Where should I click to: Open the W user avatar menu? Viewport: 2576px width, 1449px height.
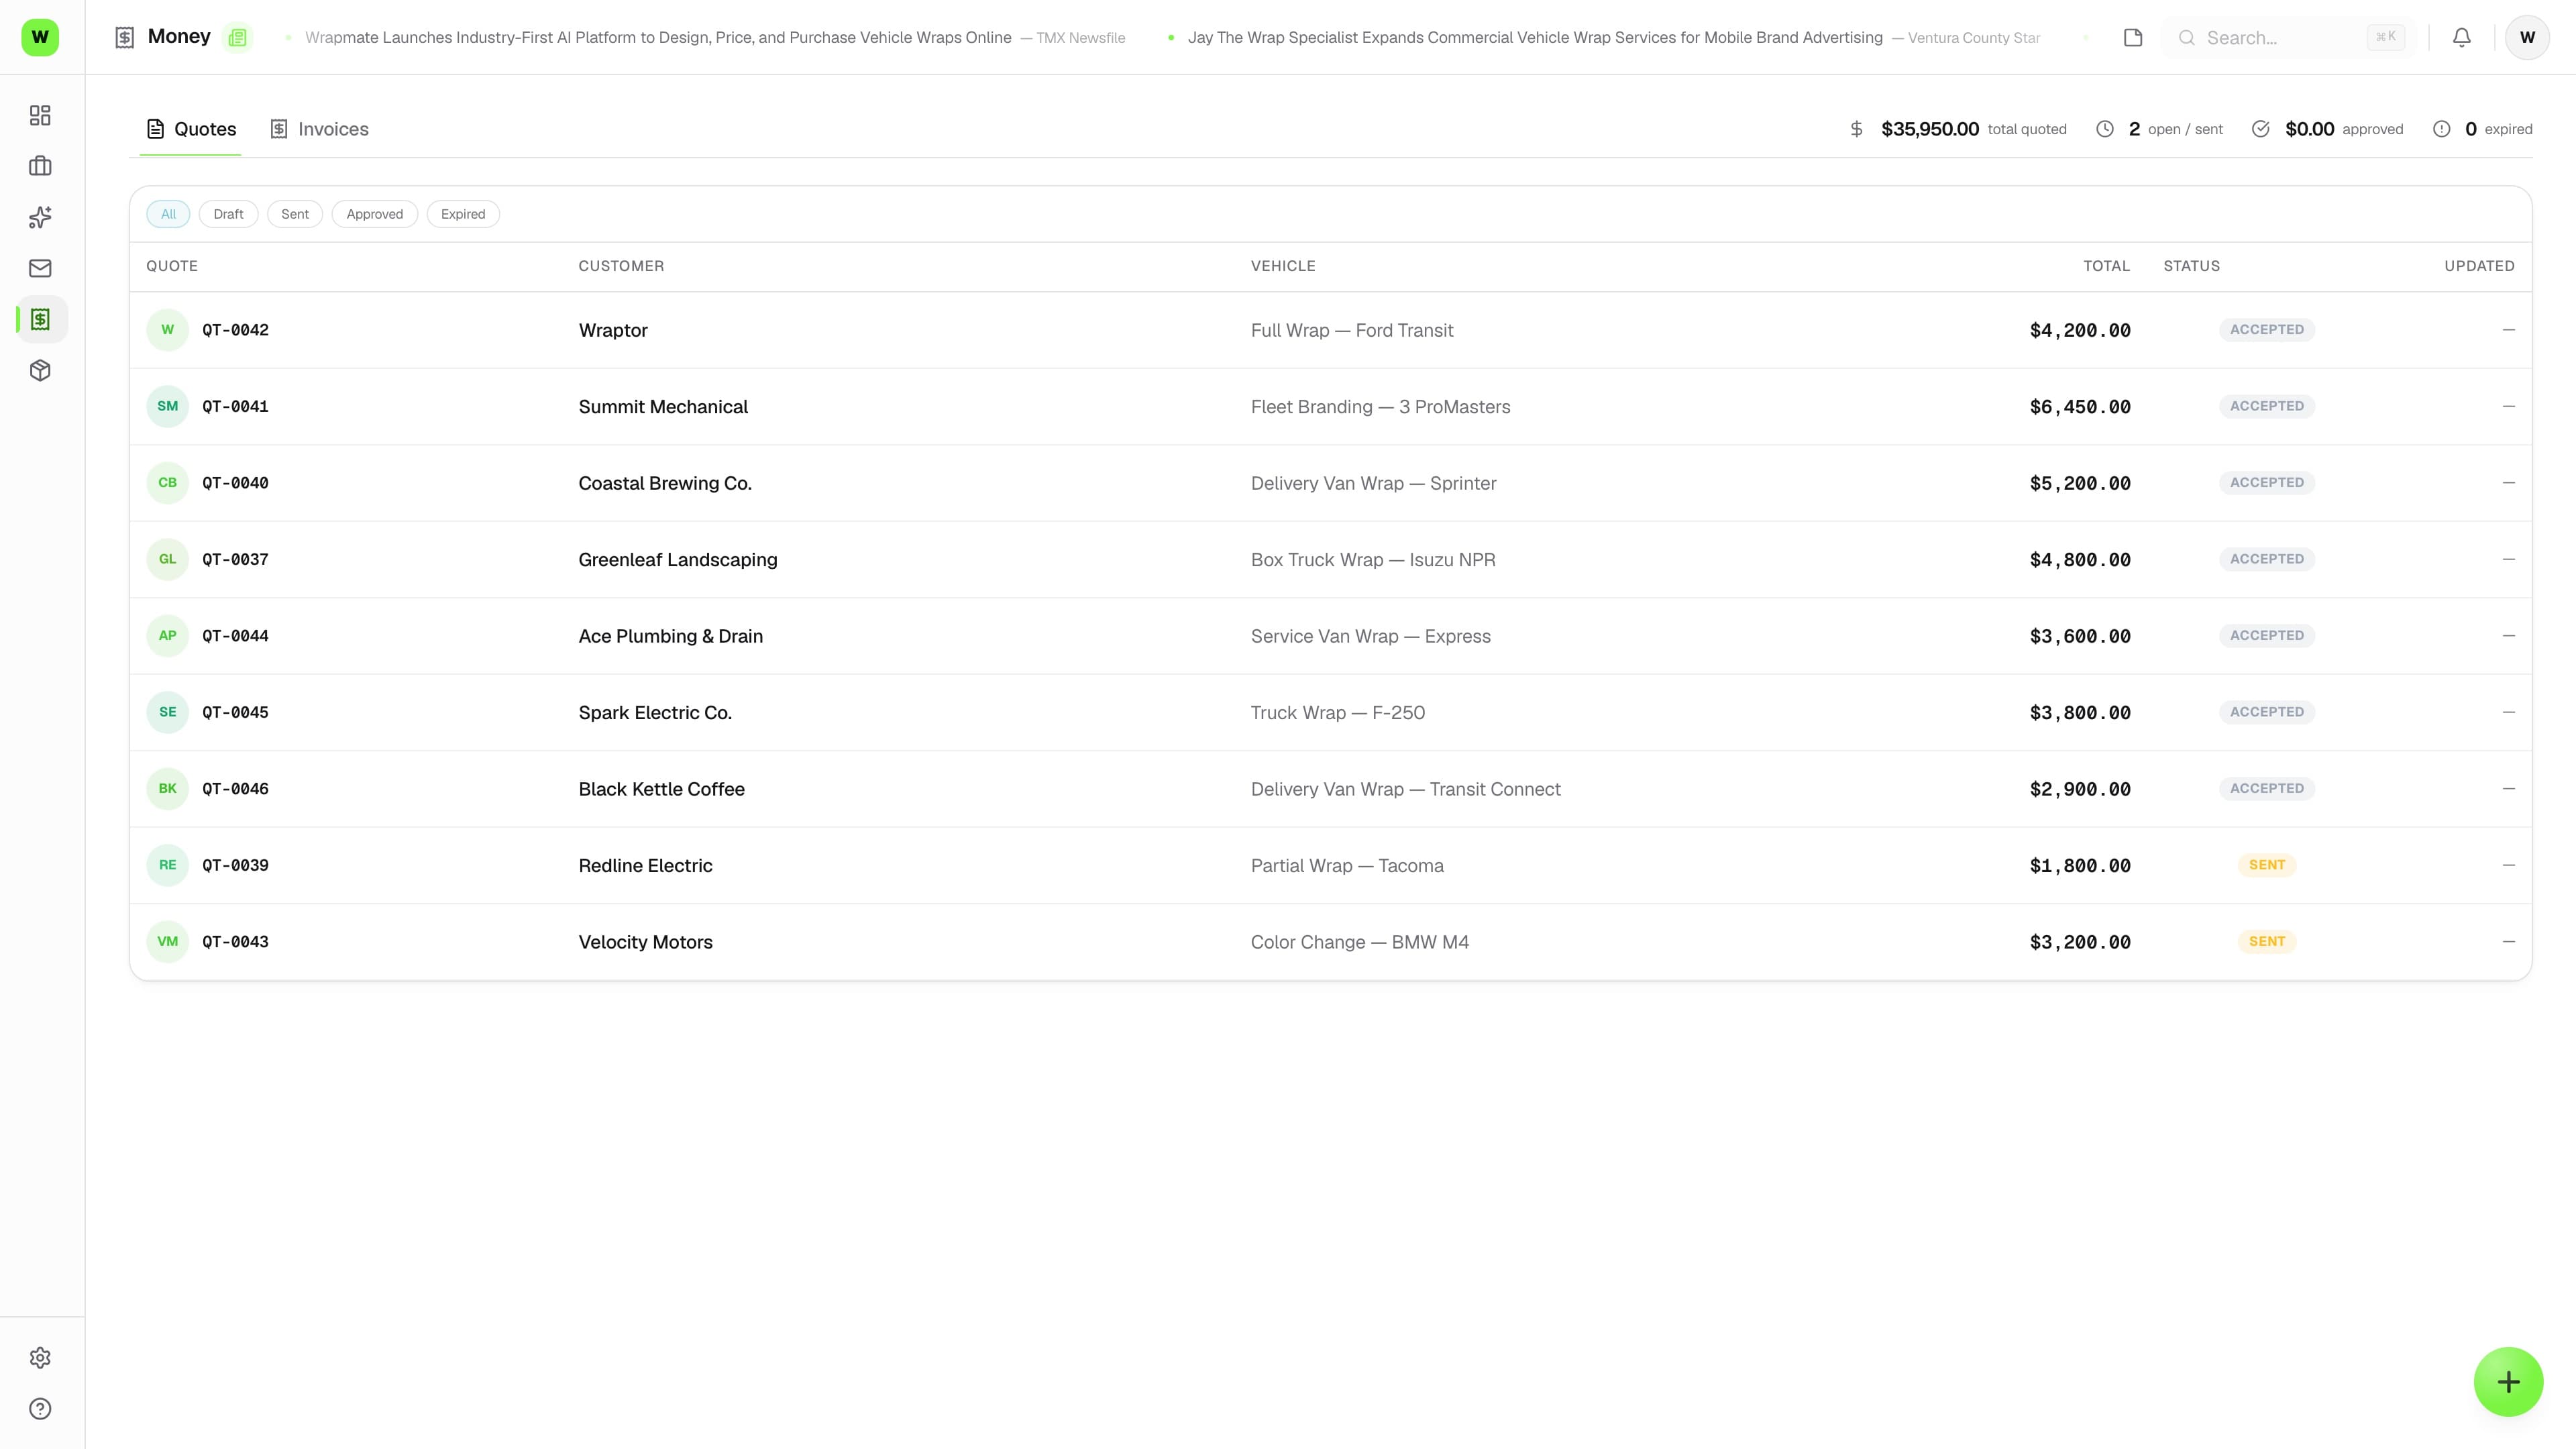(2527, 37)
